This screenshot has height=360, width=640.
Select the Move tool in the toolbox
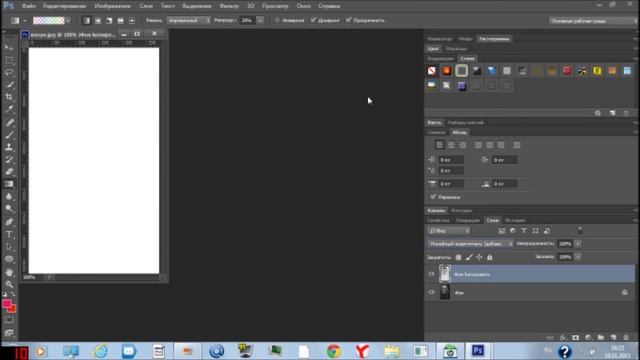[x=9, y=48]
